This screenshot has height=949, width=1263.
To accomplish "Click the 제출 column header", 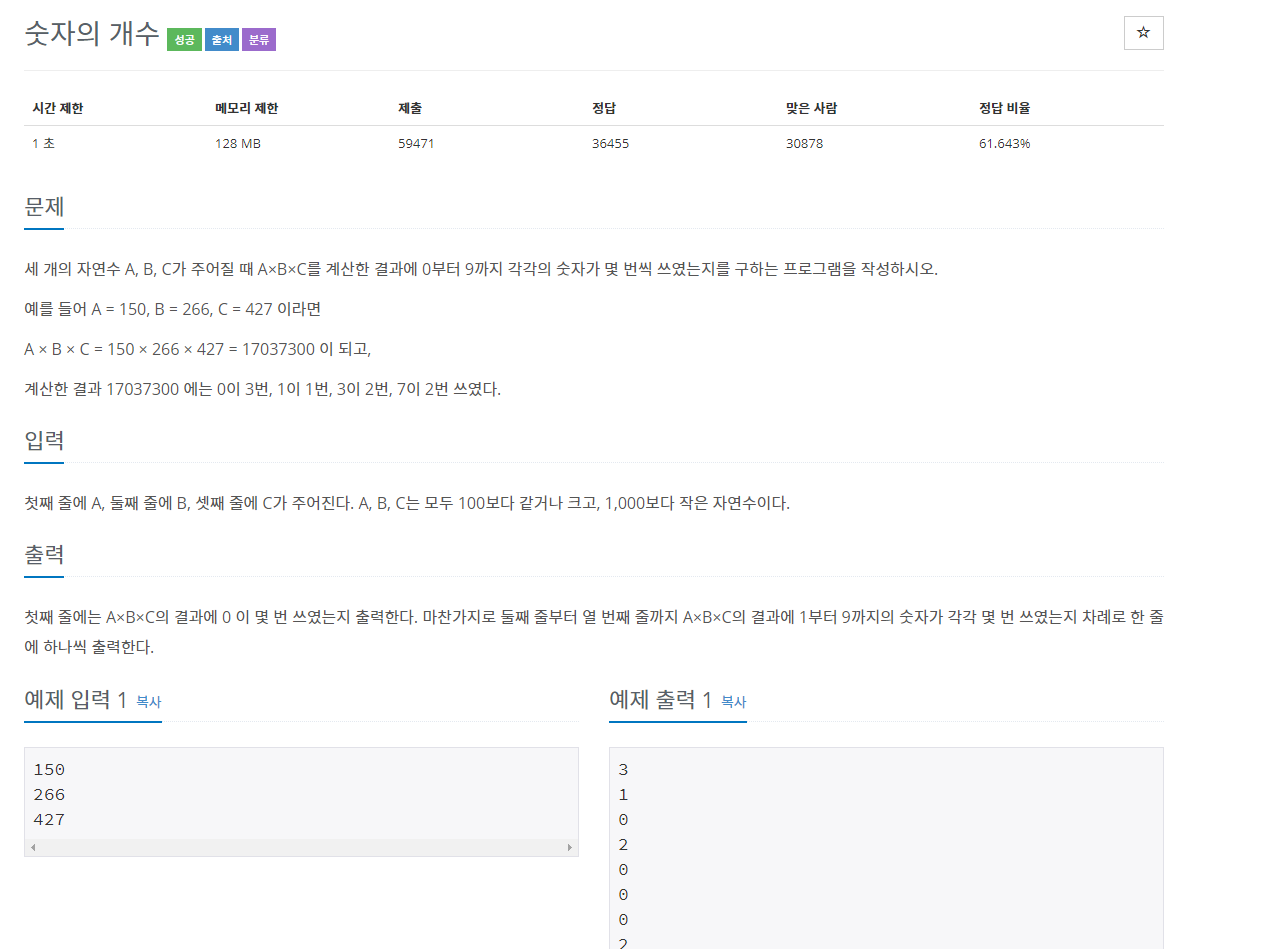I will point(410,108).
